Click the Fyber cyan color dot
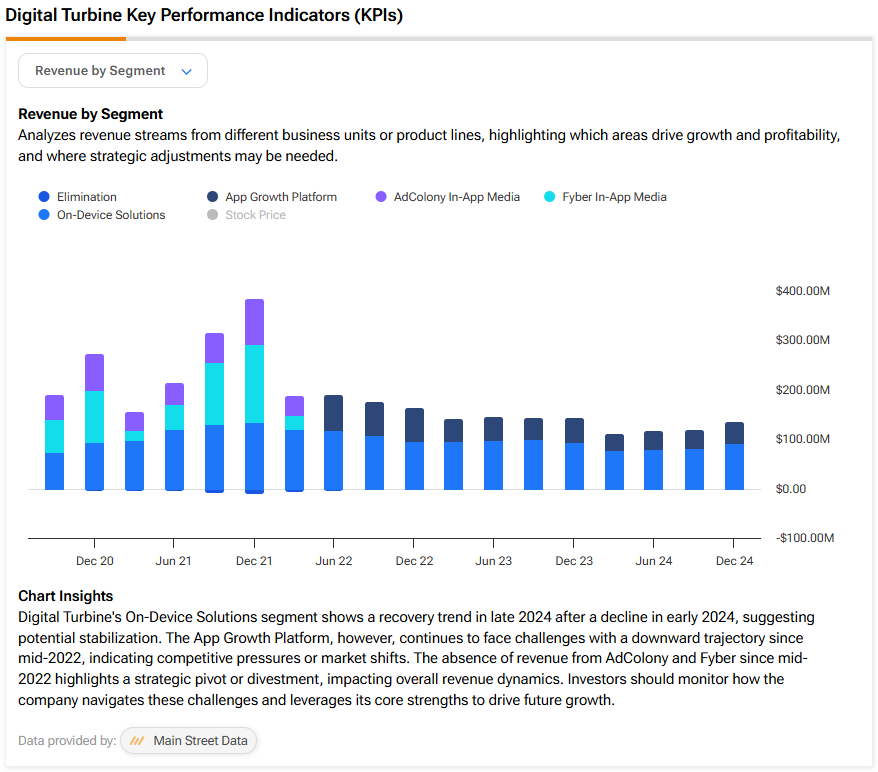The height and width of the screenshot is (772, 878). pos(549,197)
